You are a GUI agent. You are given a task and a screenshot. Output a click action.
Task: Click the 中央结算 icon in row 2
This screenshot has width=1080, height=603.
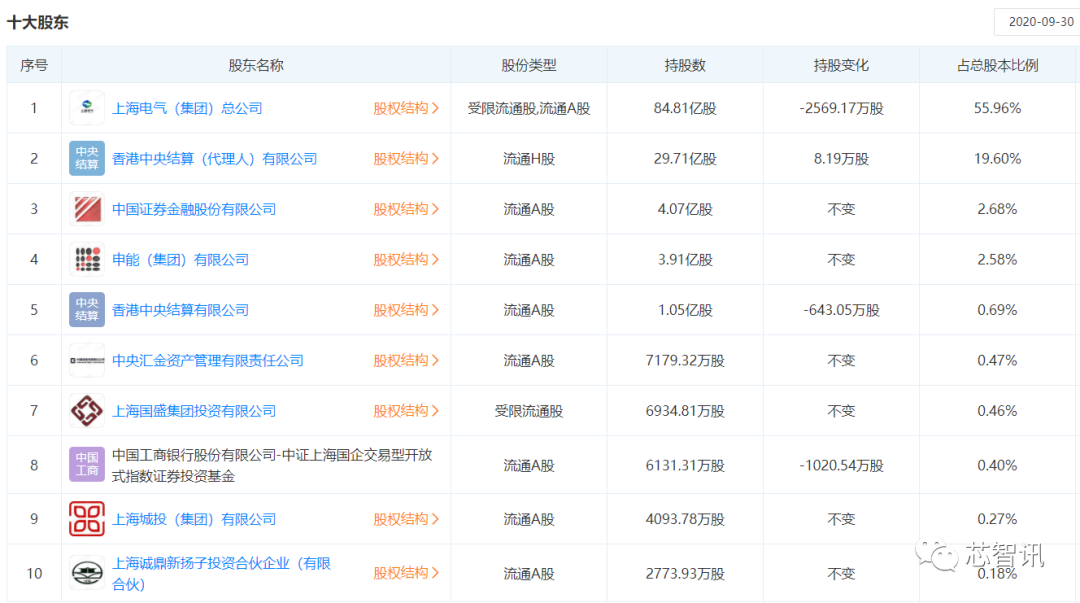87,159
